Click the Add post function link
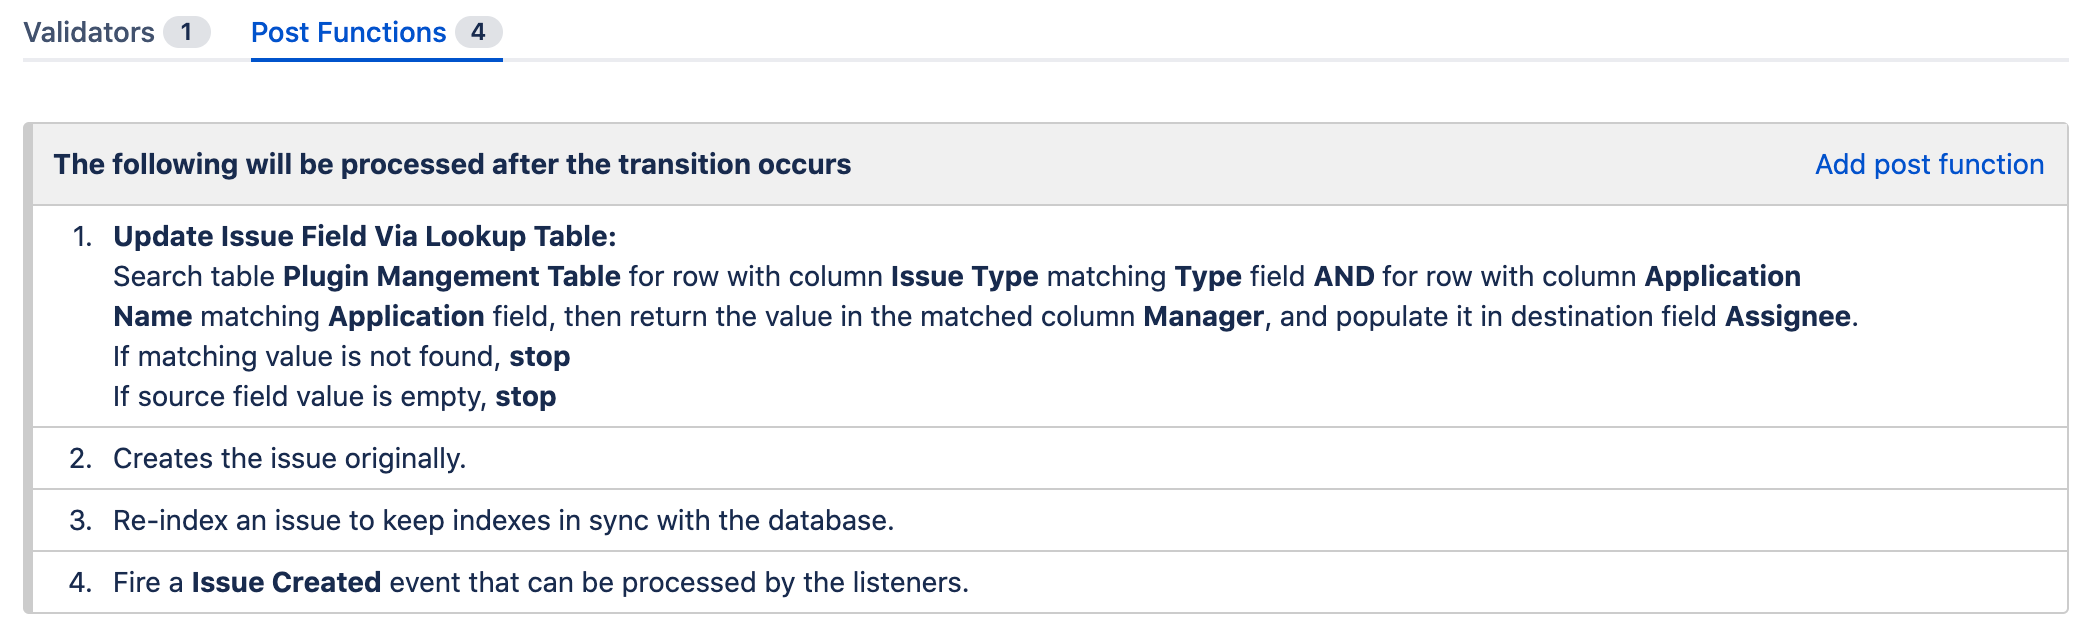2090x640 pixels. (x=1929, y=164)
